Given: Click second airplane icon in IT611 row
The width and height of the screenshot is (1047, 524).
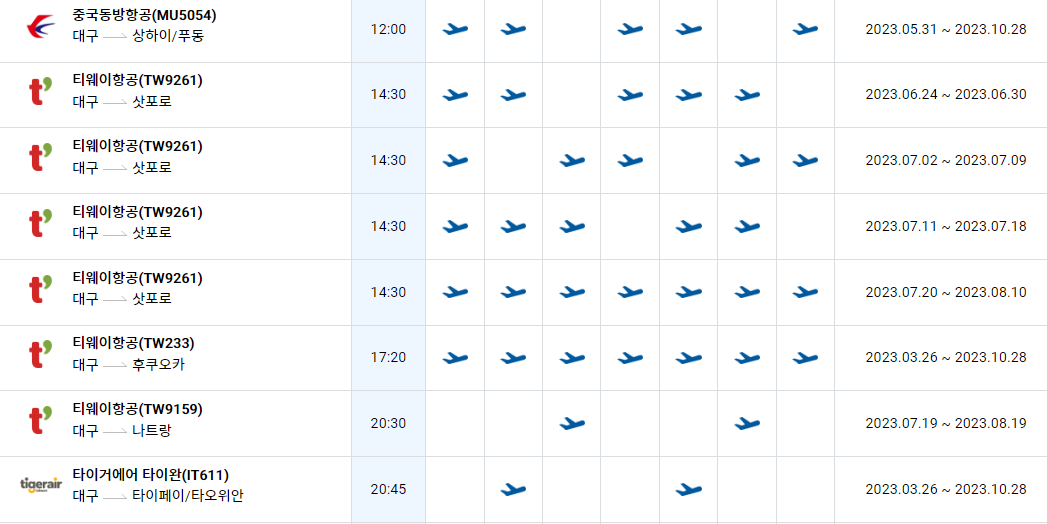Looking at the screenshot, I should coord(688,489).
